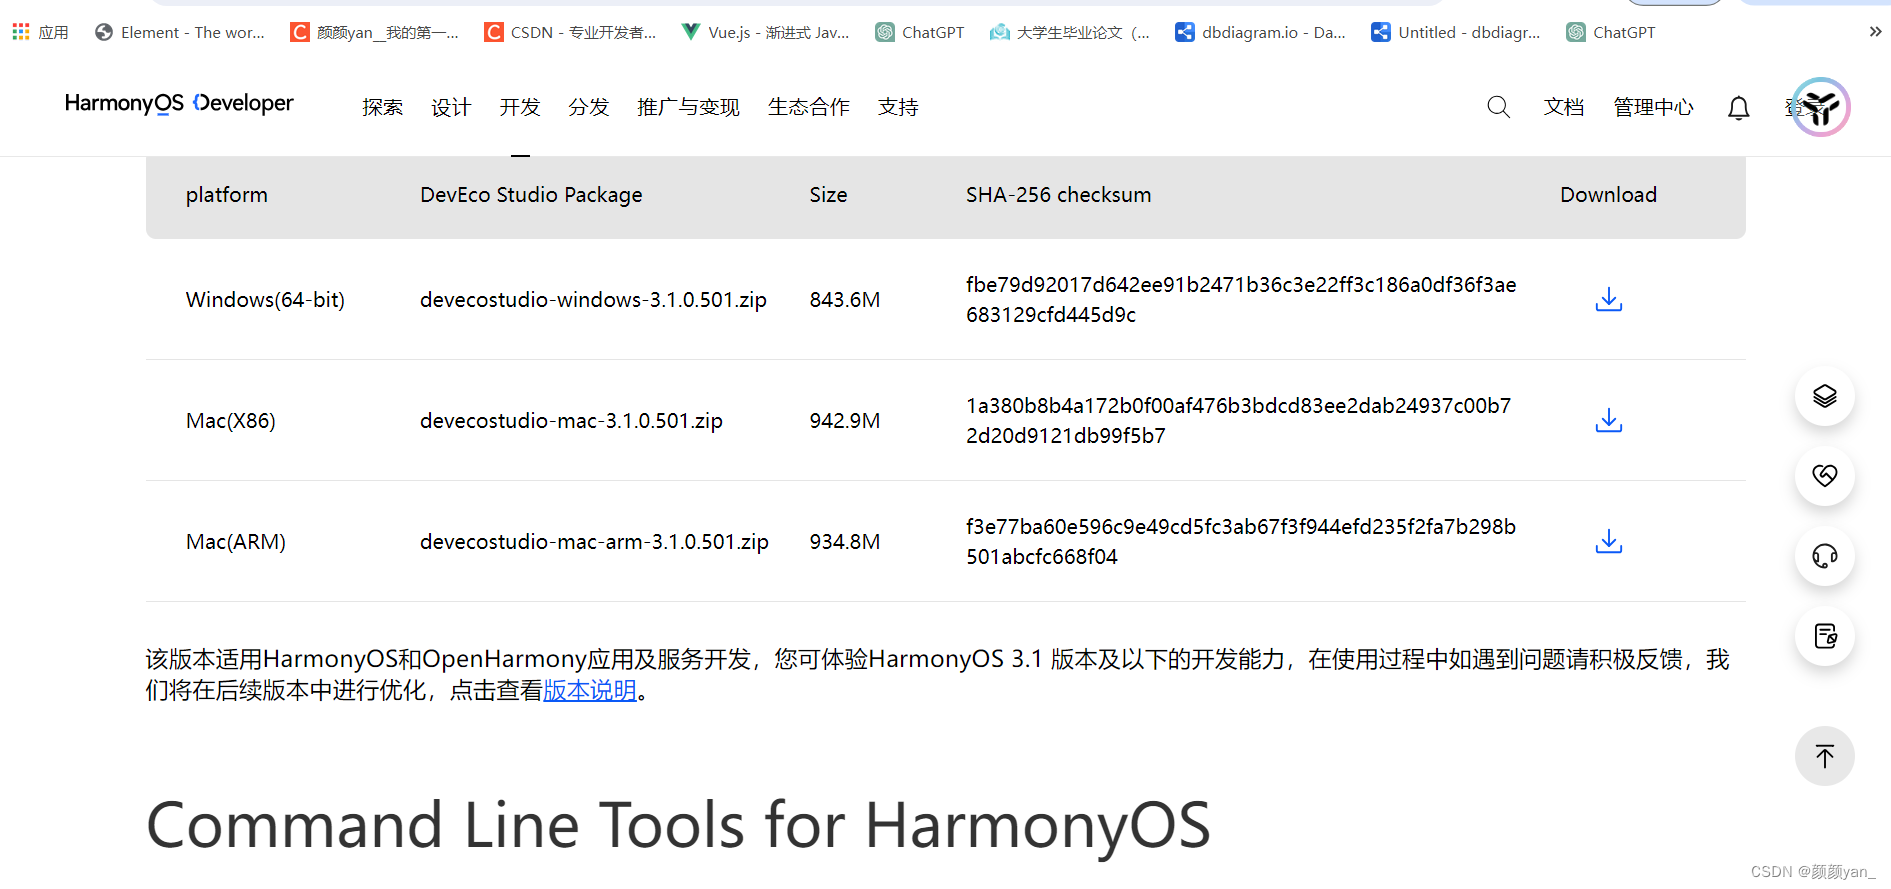Open the 支持 navigation menu
The height and width of the screenshot is (889, 1891).
(x=898, y=107)
